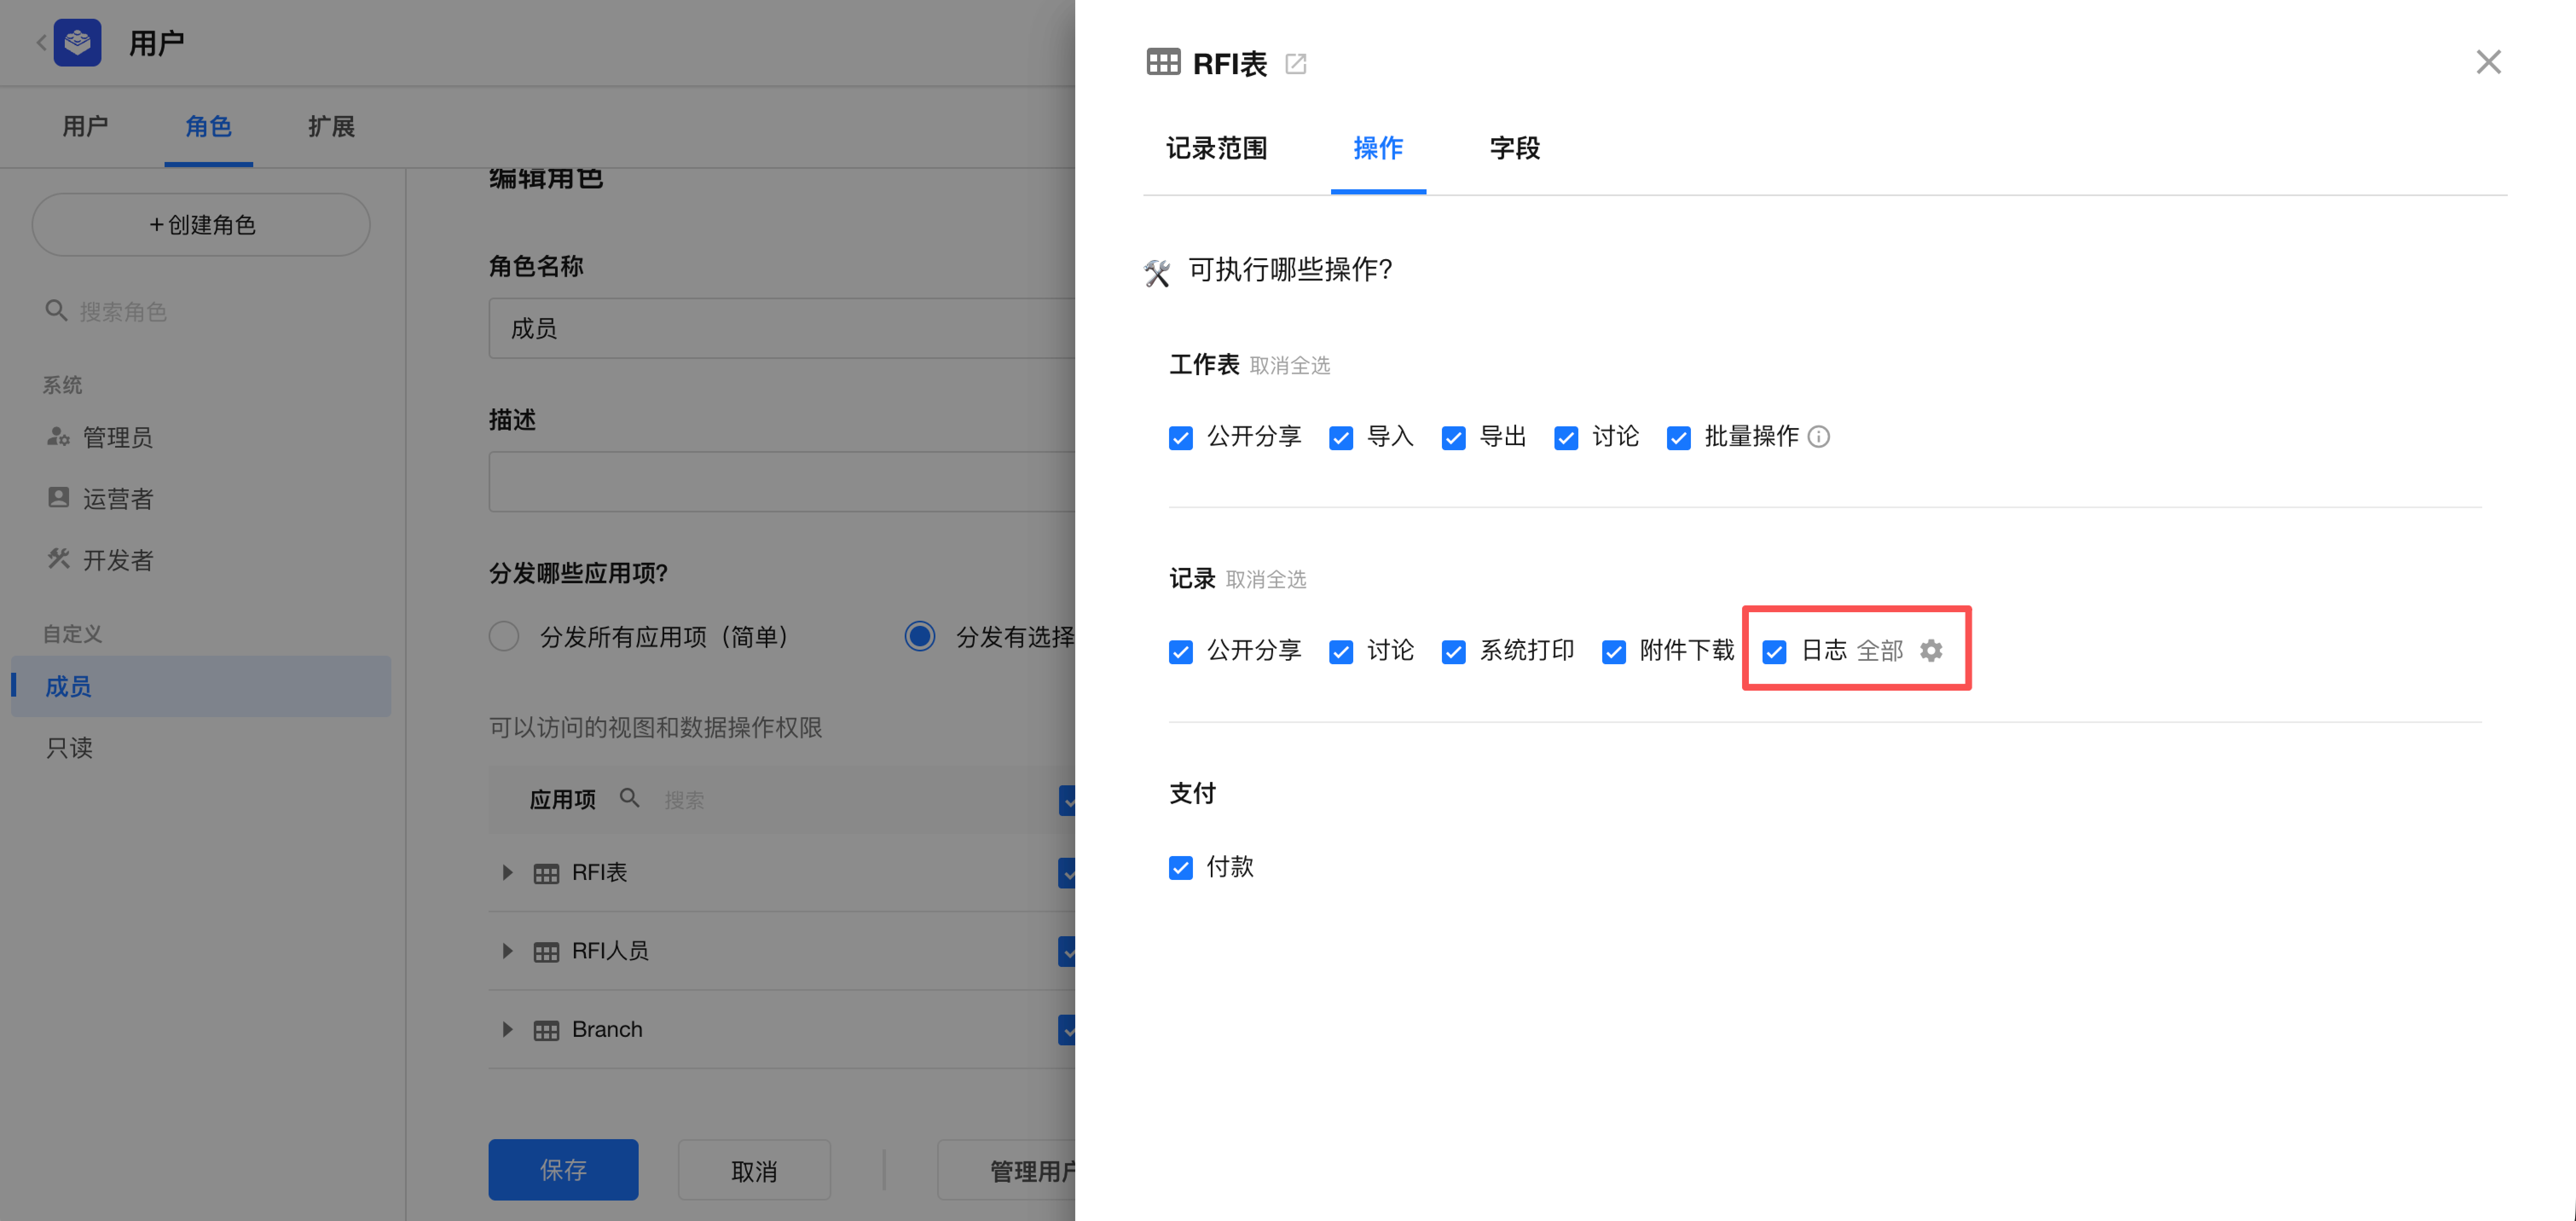Uncheck the 批量操作 checkbox

point(1678,438)
